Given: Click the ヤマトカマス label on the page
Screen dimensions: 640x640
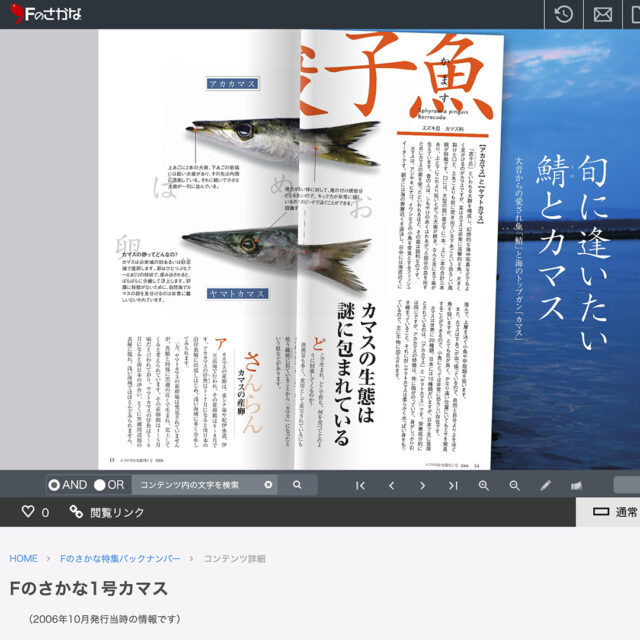Looking at the screenshot, I should pos(238,293).
